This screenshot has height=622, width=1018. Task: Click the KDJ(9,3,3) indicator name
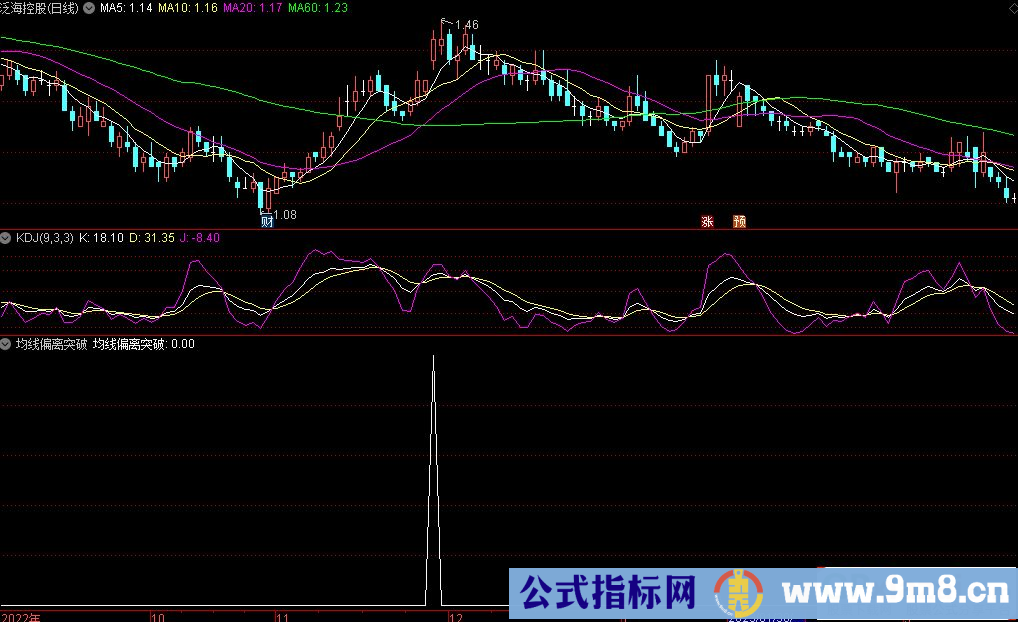pos(45,238)
